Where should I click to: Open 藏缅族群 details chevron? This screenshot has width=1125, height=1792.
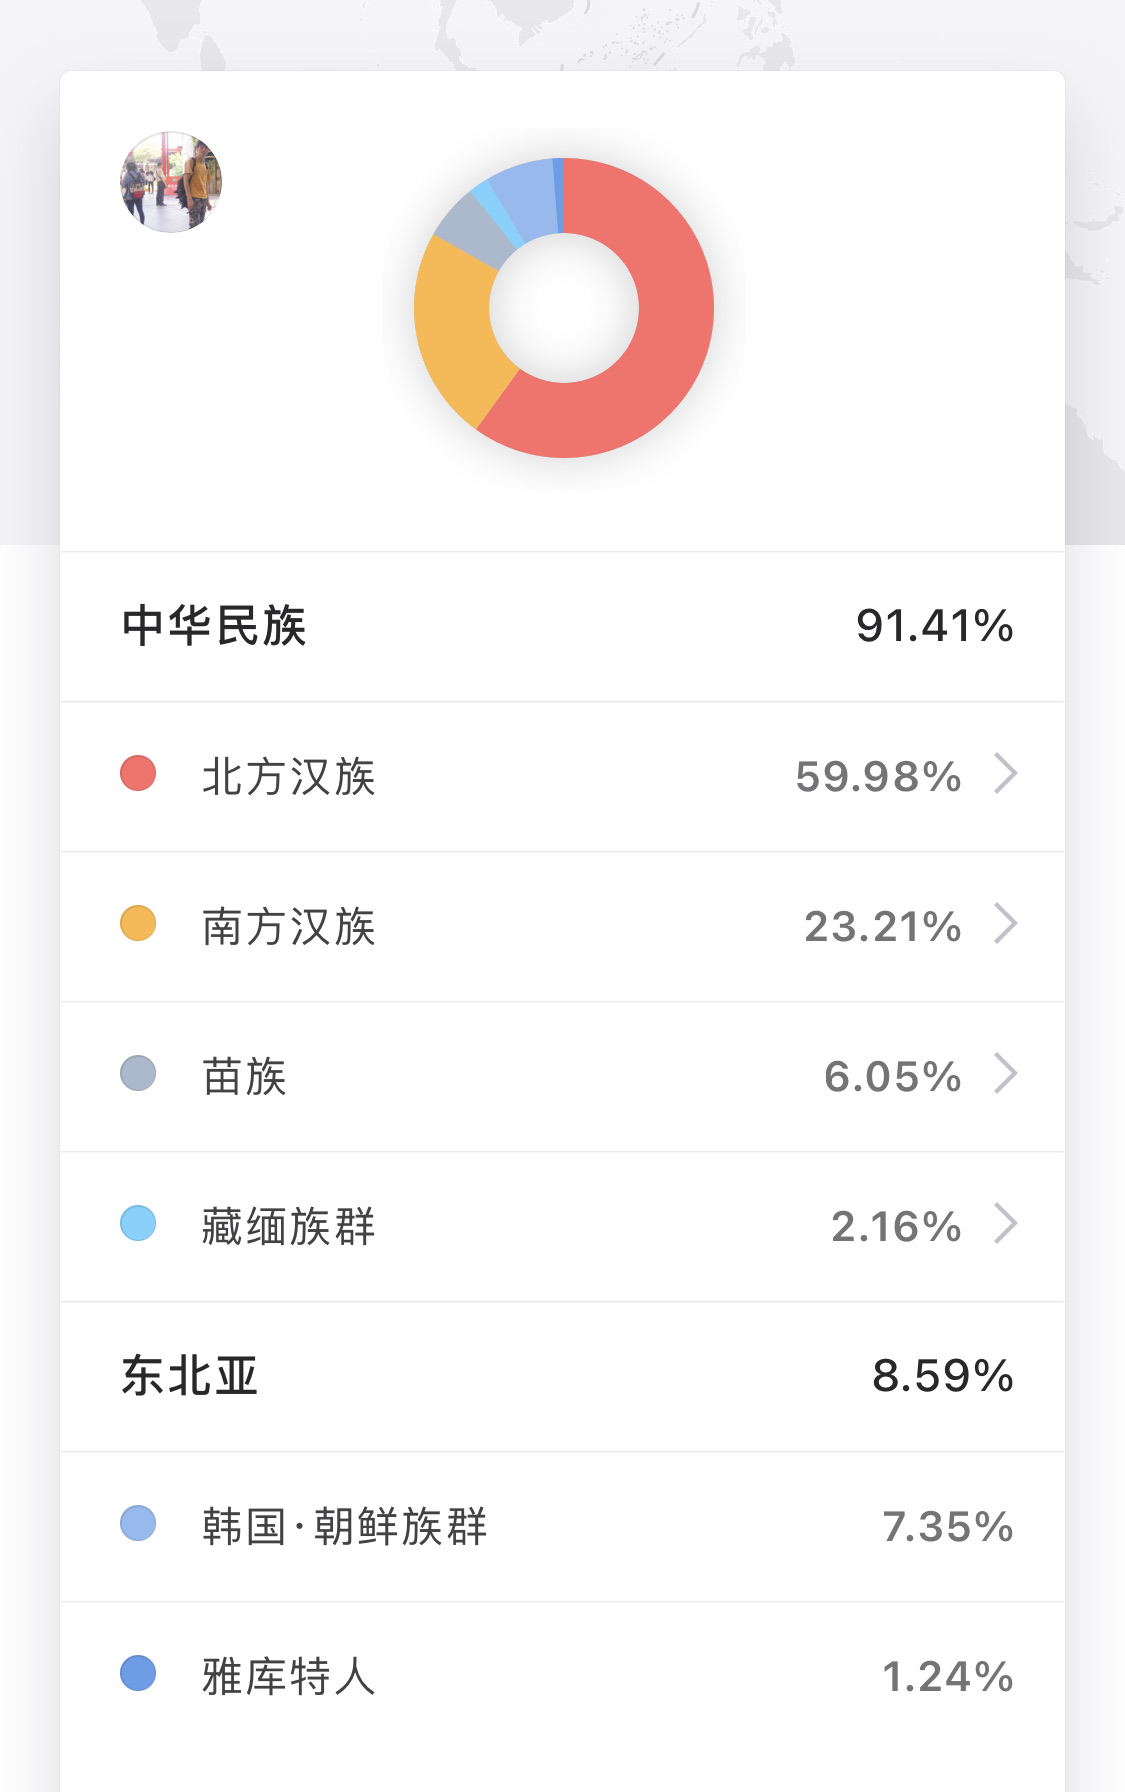[x=1005, y=1224]
